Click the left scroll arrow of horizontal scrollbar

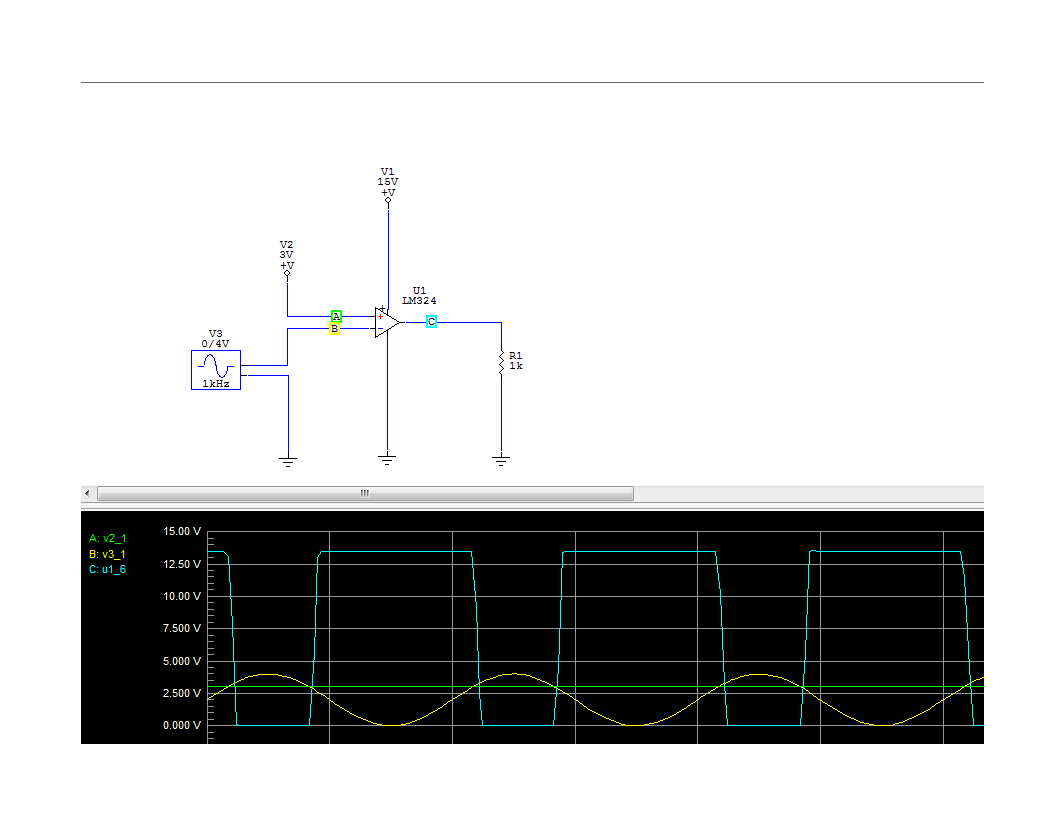click(x=87, y=494)
